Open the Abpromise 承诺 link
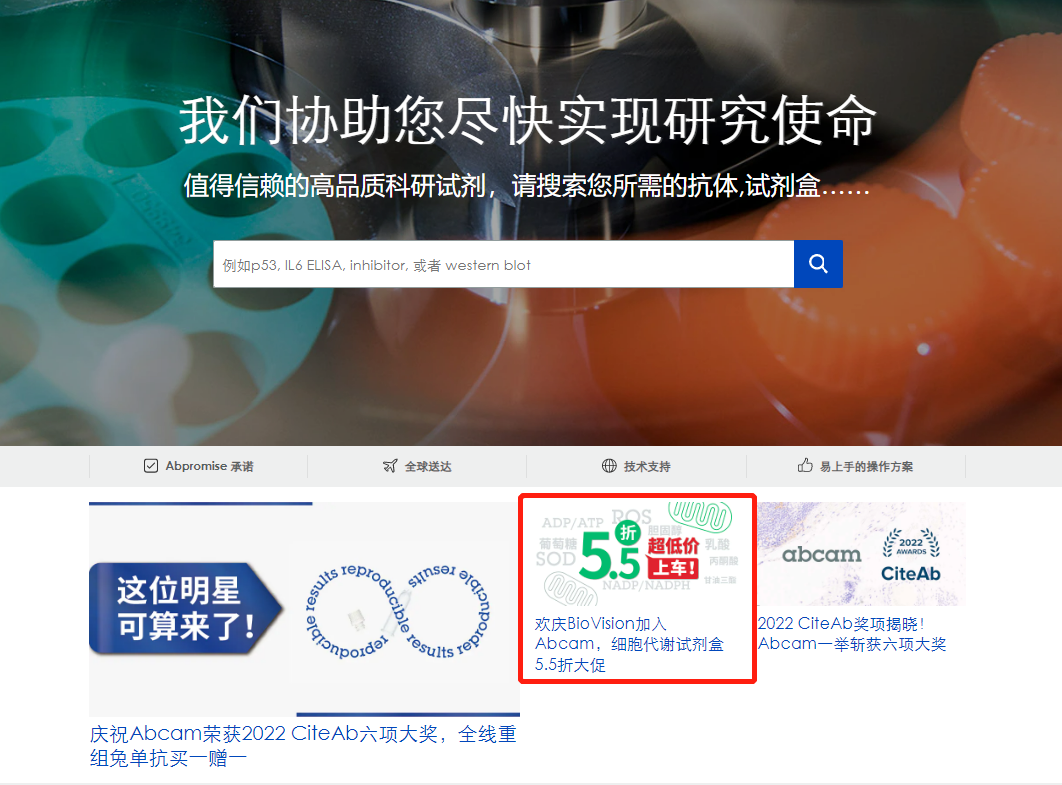1062x785 pixels. [209, 466]
